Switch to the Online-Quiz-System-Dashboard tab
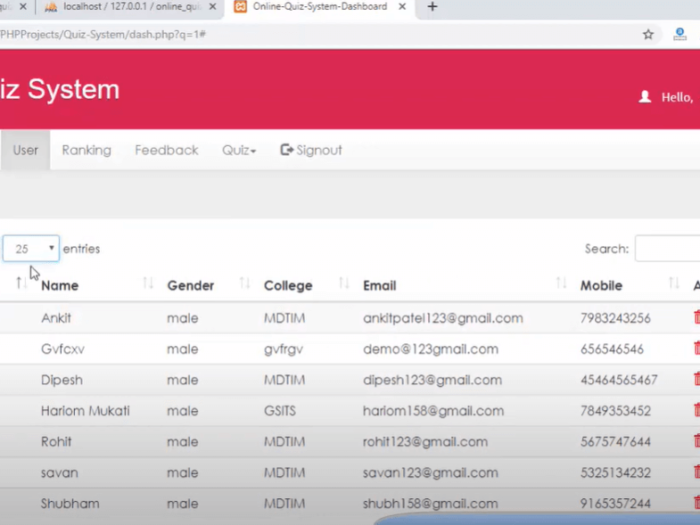 coord(320,8)
